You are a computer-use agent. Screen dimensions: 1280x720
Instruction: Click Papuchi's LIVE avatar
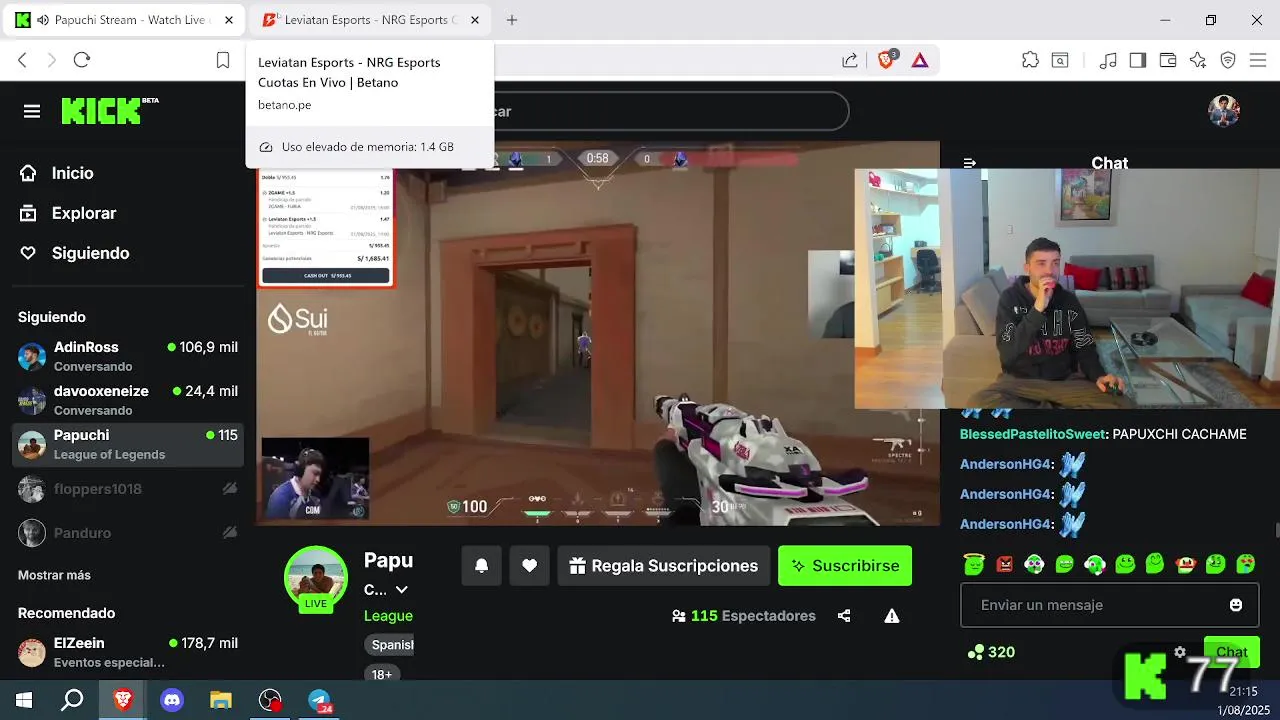[x=316, y=580]
